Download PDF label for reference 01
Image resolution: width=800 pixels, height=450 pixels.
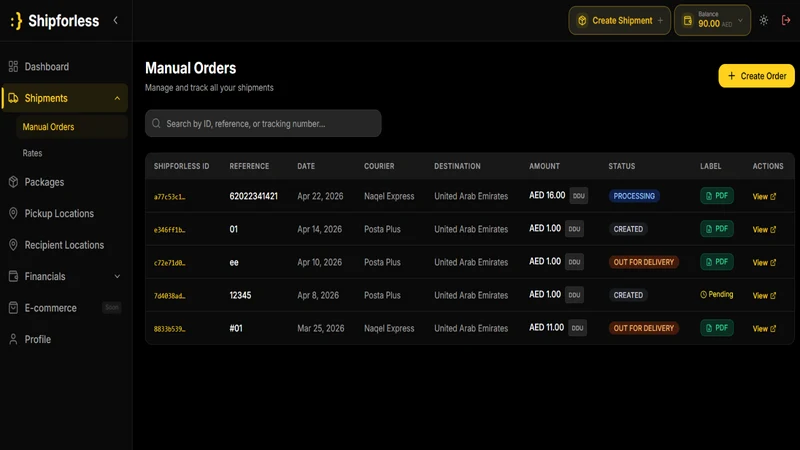click(x=716, y=229)
